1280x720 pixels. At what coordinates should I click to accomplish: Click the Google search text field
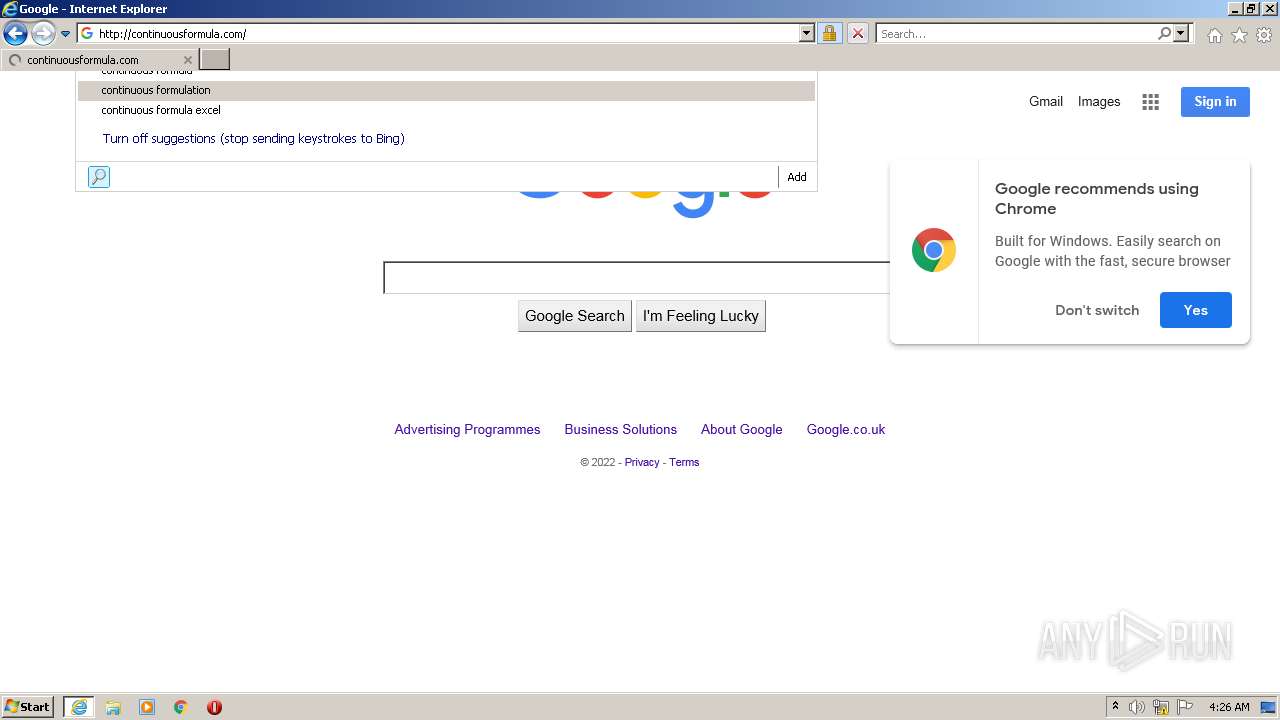click(x=636, y=278)
